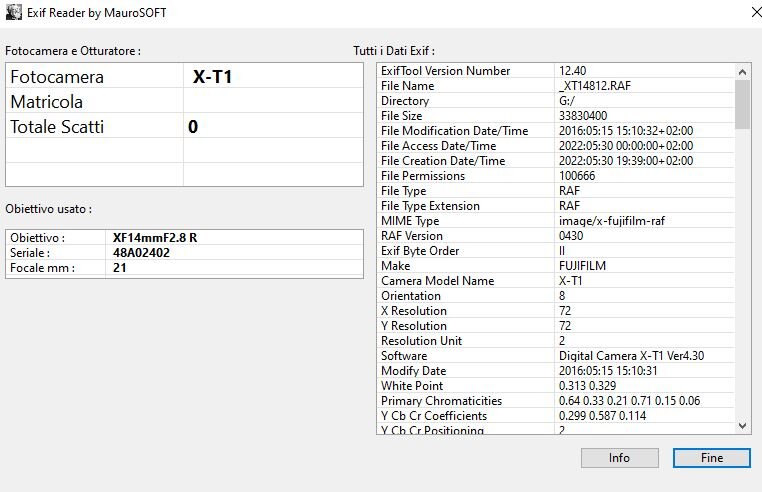Select the MIME Type value image/x-fujifilm-raf
Image resolution: width=762 pixels, height=492 pixels.
point(612,221)
